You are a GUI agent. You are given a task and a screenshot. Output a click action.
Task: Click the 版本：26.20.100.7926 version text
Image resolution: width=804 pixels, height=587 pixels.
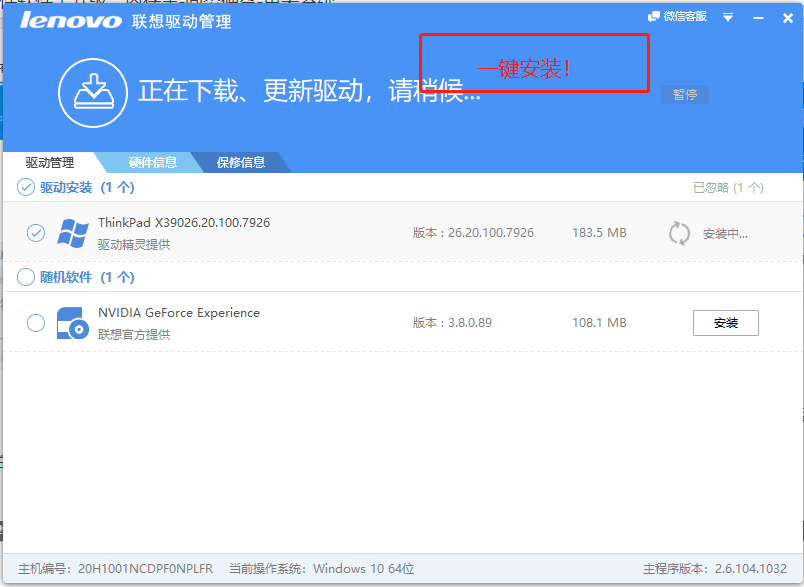(x=473, y=233)
